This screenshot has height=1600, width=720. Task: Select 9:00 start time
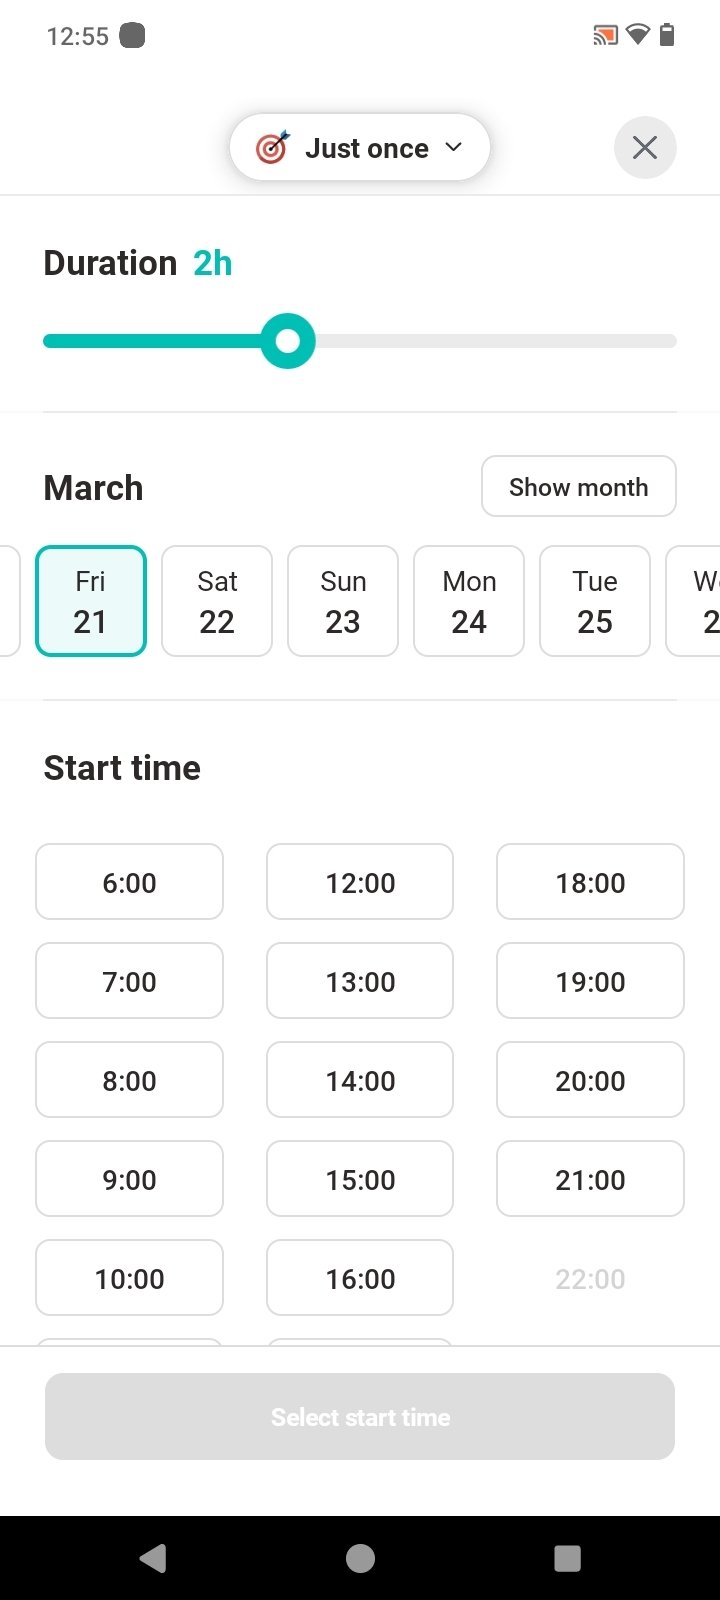(x=129, y=1179)
